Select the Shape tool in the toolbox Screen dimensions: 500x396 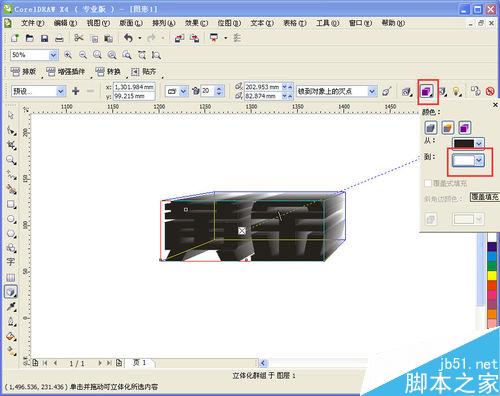(11, 131)
